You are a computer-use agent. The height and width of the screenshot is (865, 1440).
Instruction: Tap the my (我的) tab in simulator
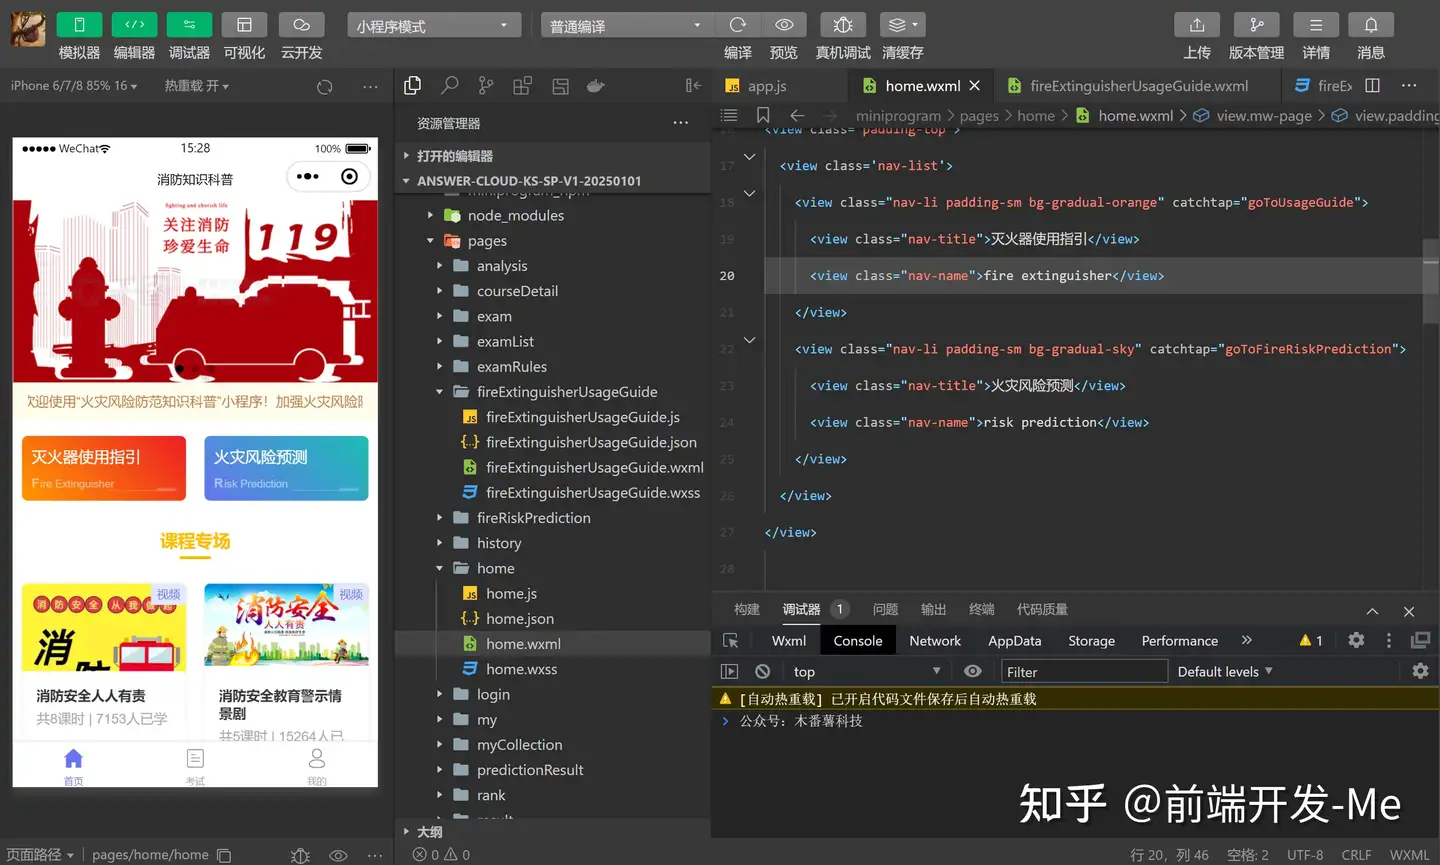pyautogui.click(x=317, y=766)
